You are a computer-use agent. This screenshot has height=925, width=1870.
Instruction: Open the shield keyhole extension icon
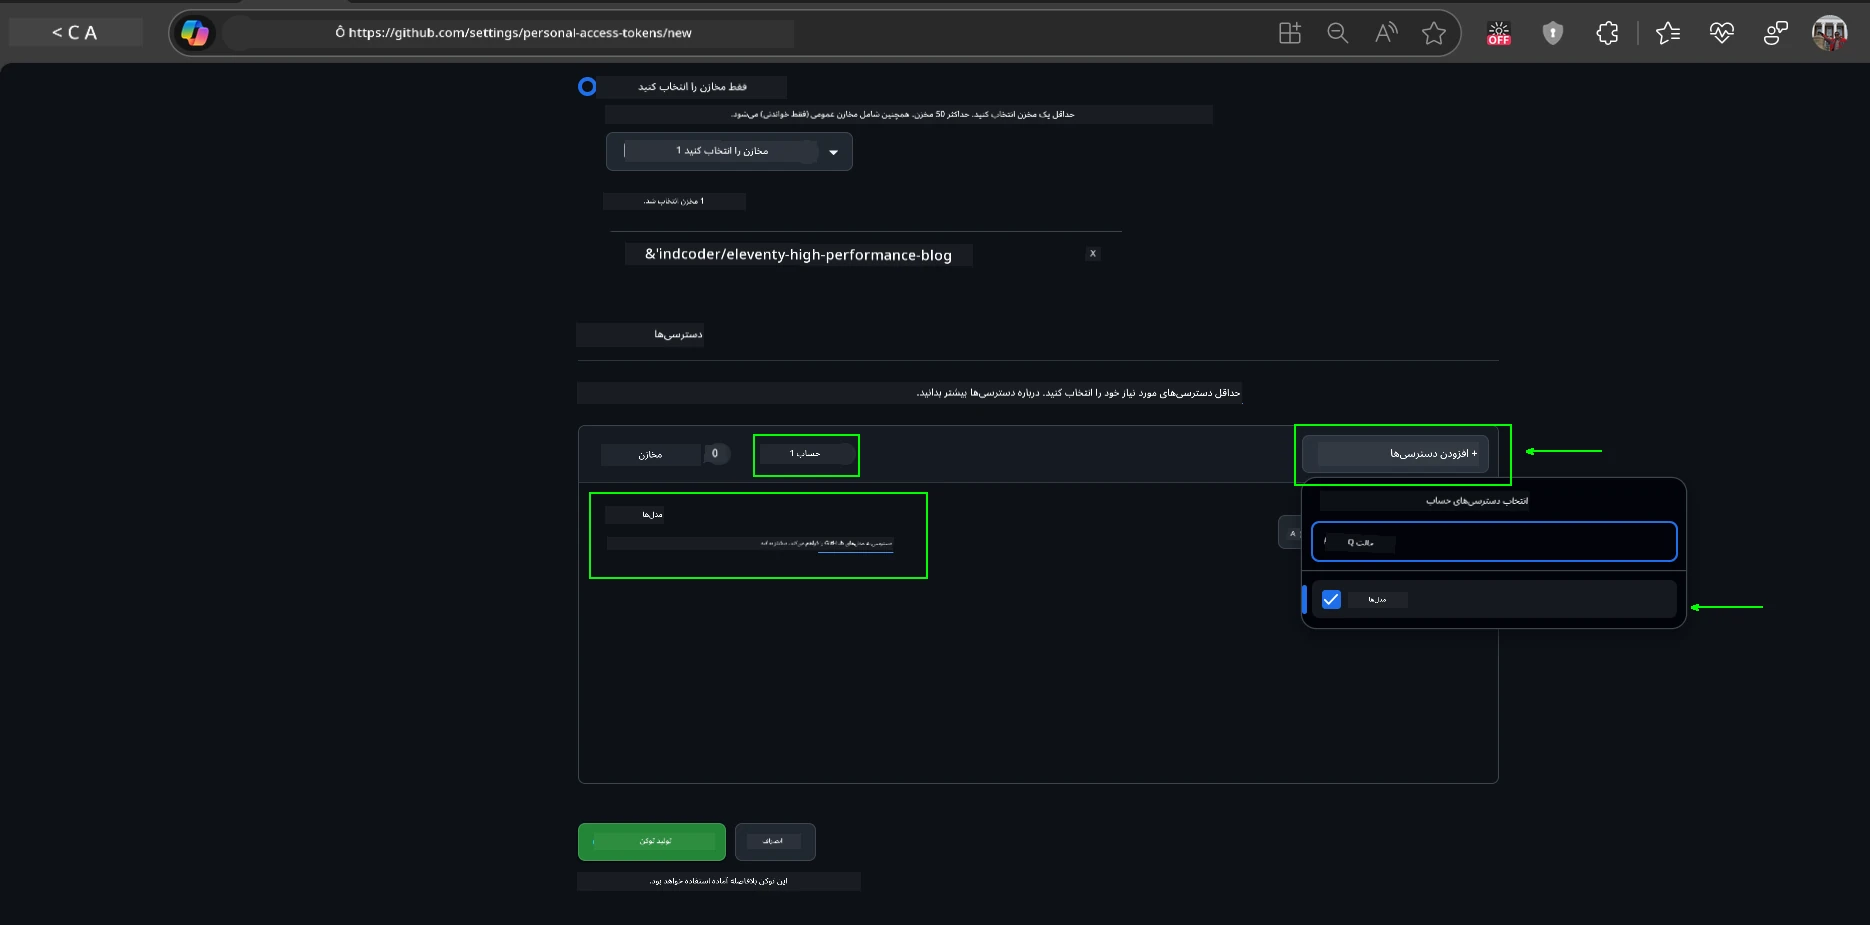pyautogui.click(x=1552, y=33)
